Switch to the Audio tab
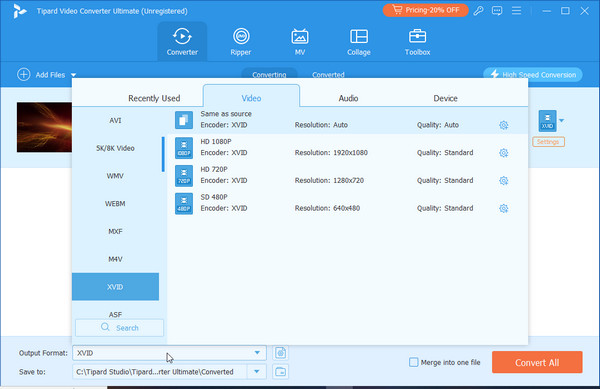 [348, 98]
